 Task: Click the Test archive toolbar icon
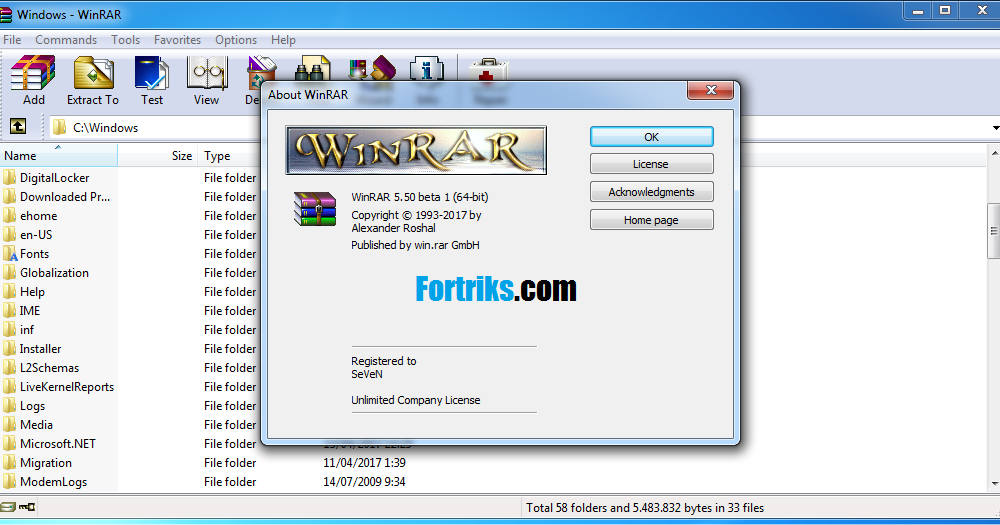pos(152,72)
